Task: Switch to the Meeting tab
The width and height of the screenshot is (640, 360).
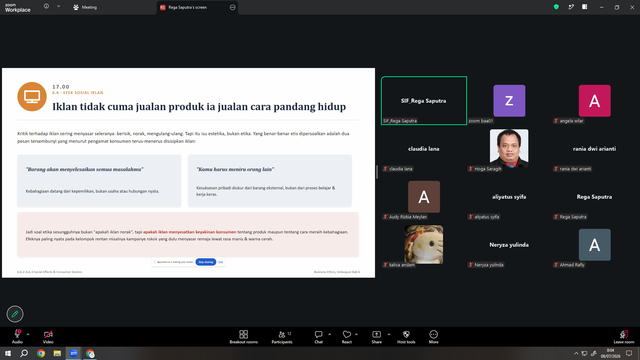Action: point(85,7)
